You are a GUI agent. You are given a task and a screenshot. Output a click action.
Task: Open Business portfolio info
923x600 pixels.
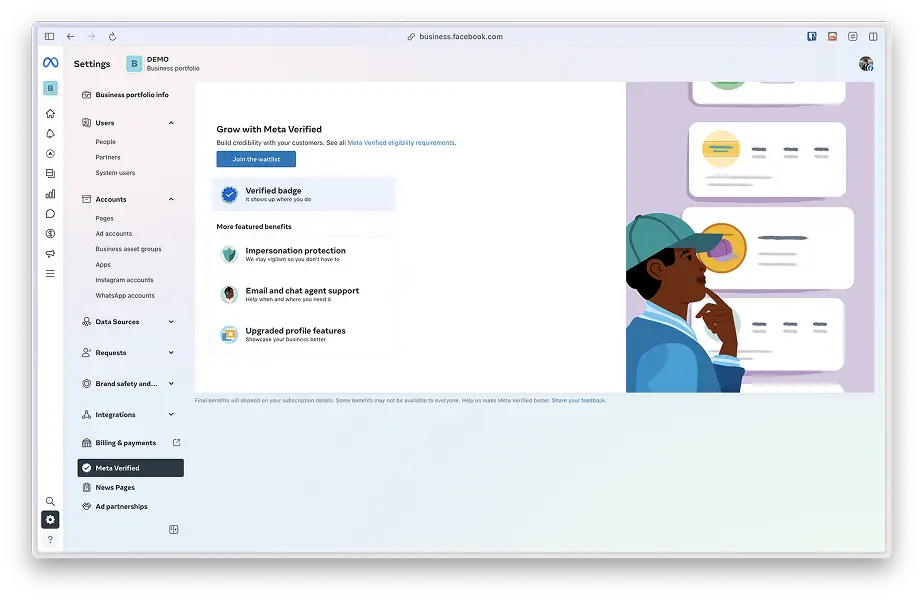coord(130,95)
